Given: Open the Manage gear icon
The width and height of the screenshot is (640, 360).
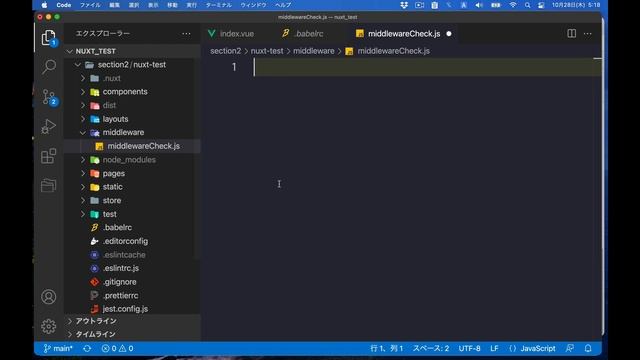Looking at the screenshot, I should [49, 326].
